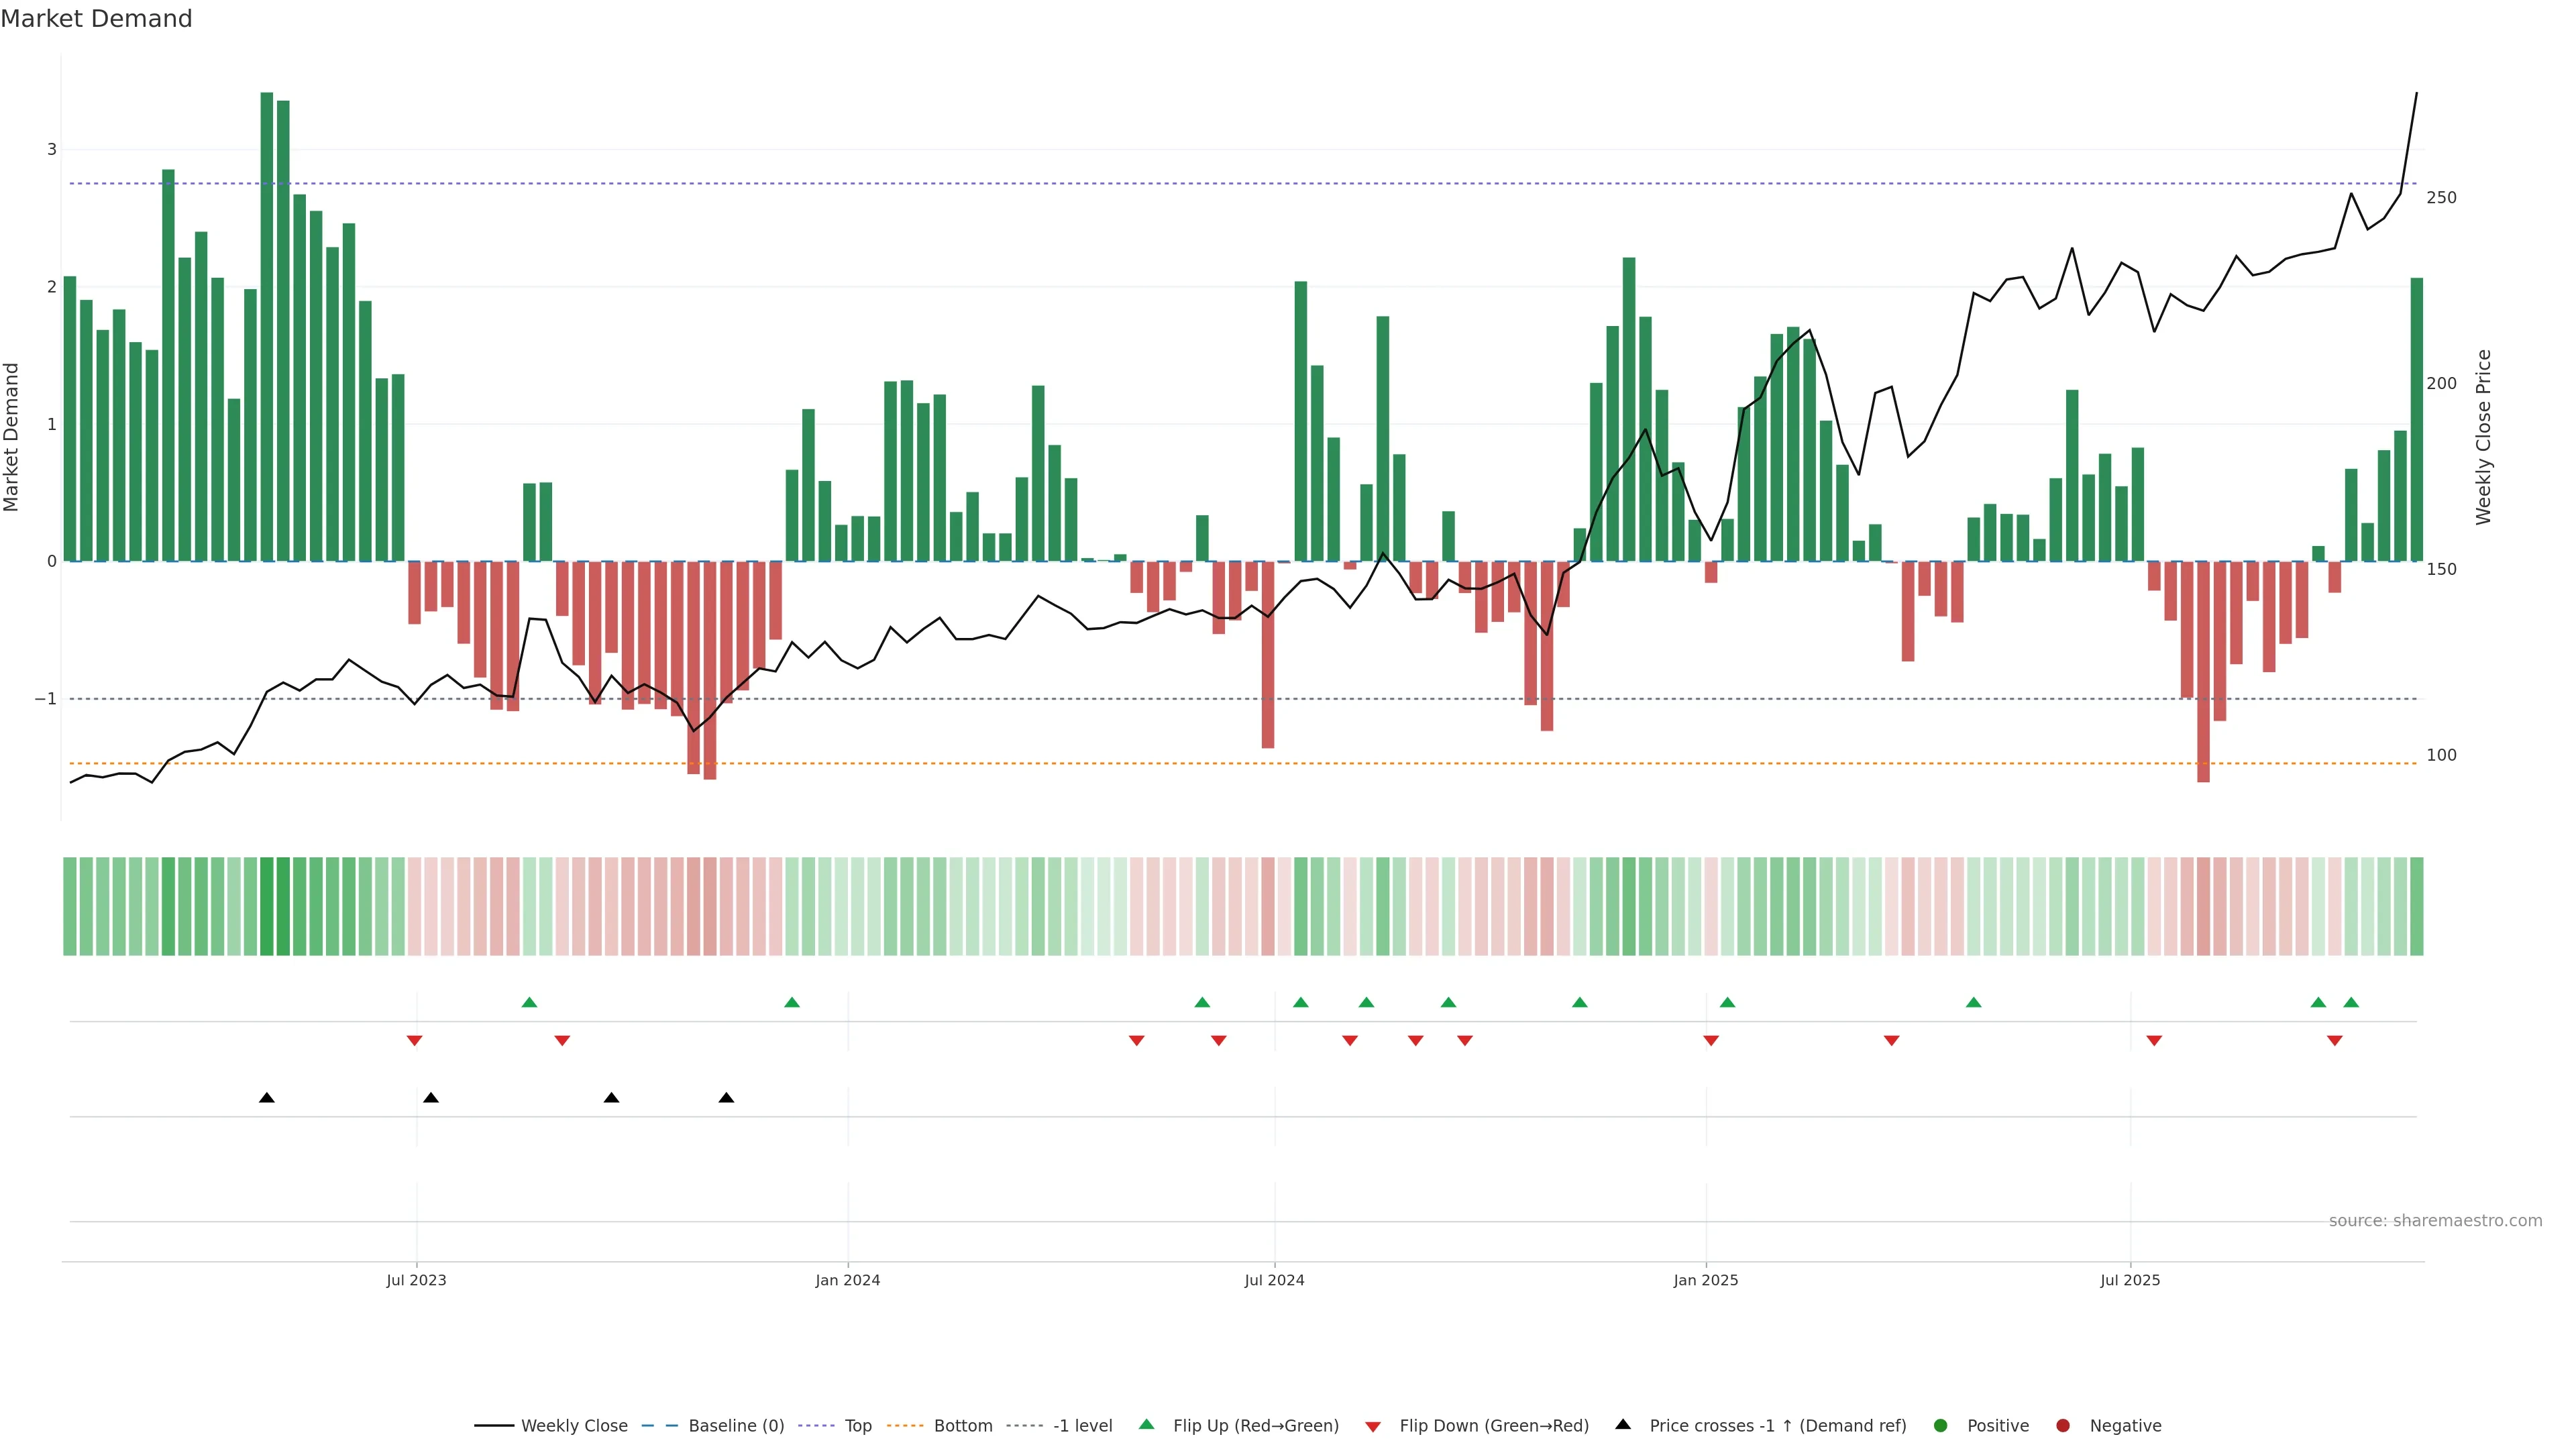Image resolution: width=2576 pixels, height=1449 pixels.
Task: Click the Flip Down red triangle legend icon
Action: click(1373, 1427)
